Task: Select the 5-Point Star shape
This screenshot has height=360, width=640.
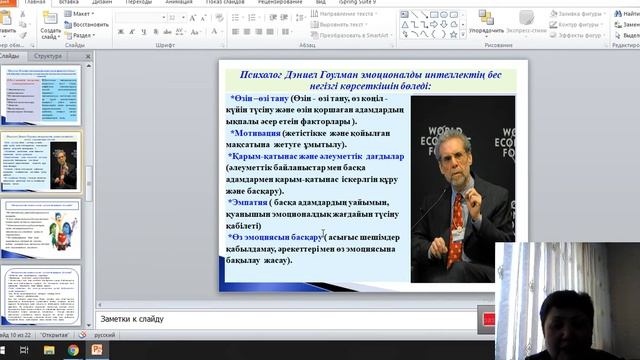Action: [x=453, y=35]
